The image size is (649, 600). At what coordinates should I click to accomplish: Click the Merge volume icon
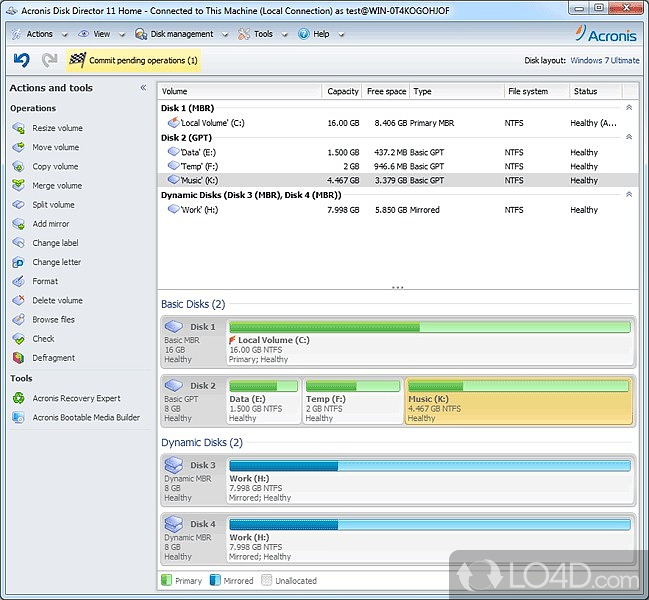[x=19, y=186]
